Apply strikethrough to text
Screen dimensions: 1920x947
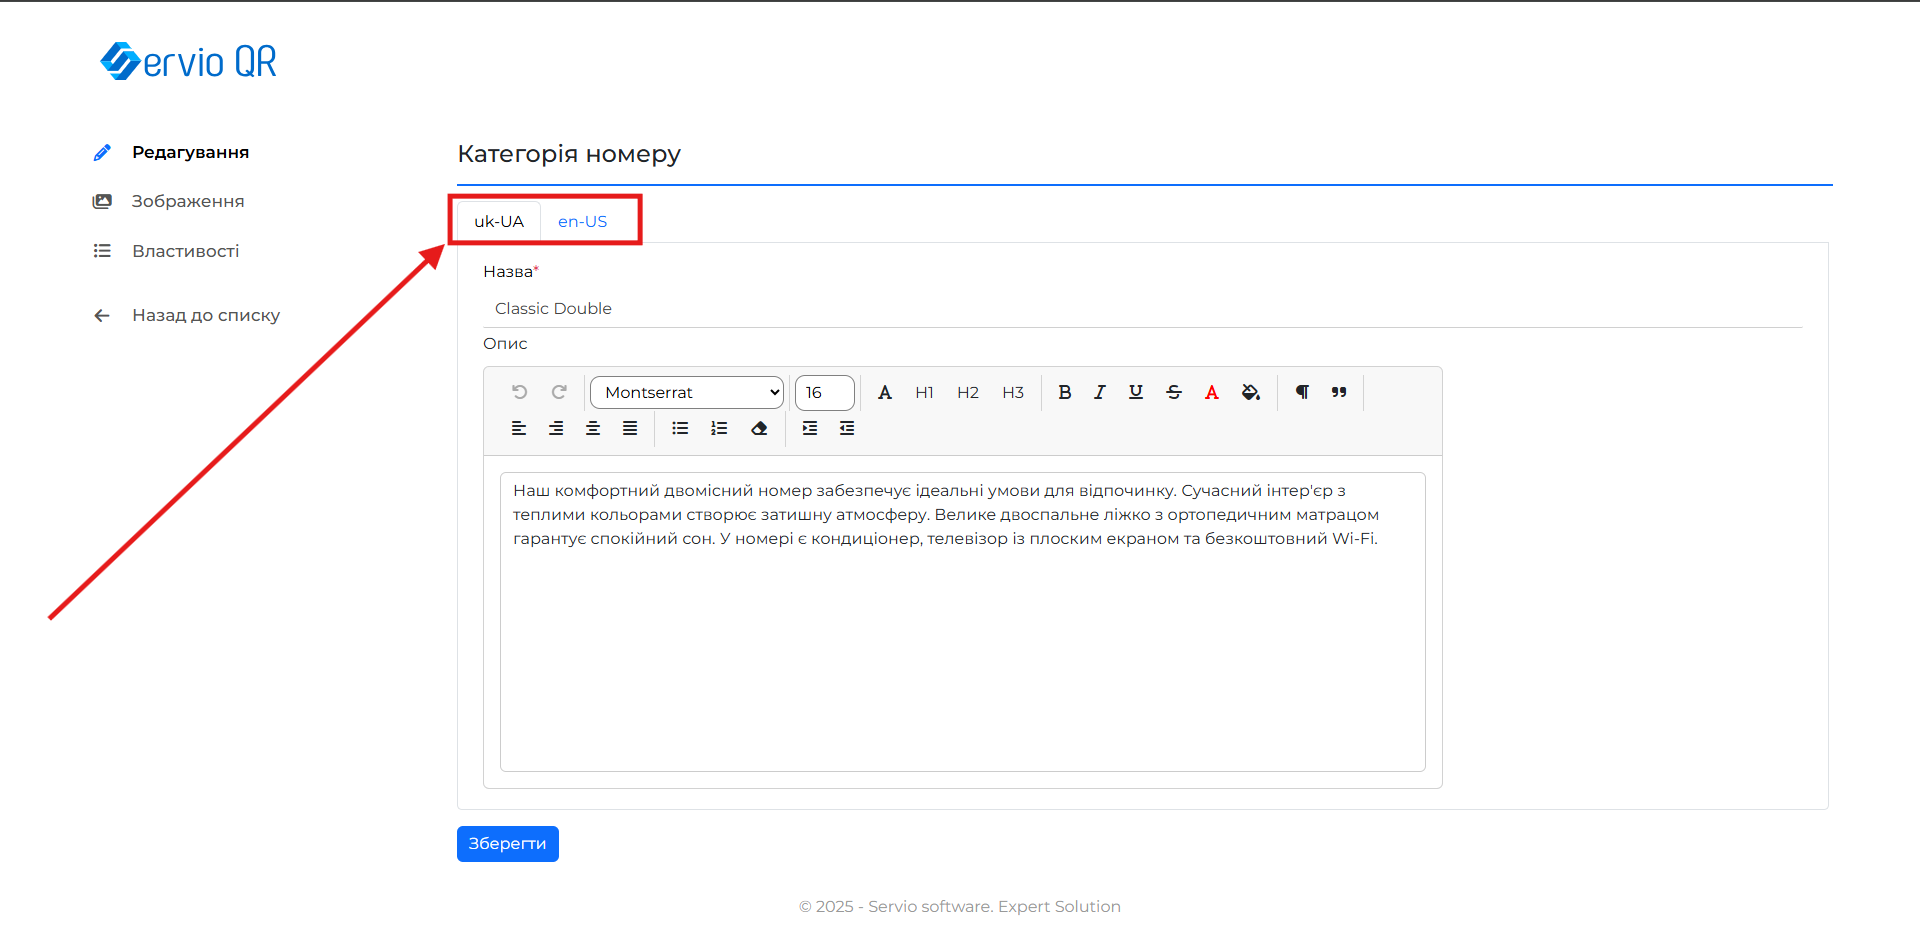point(1174,393)
